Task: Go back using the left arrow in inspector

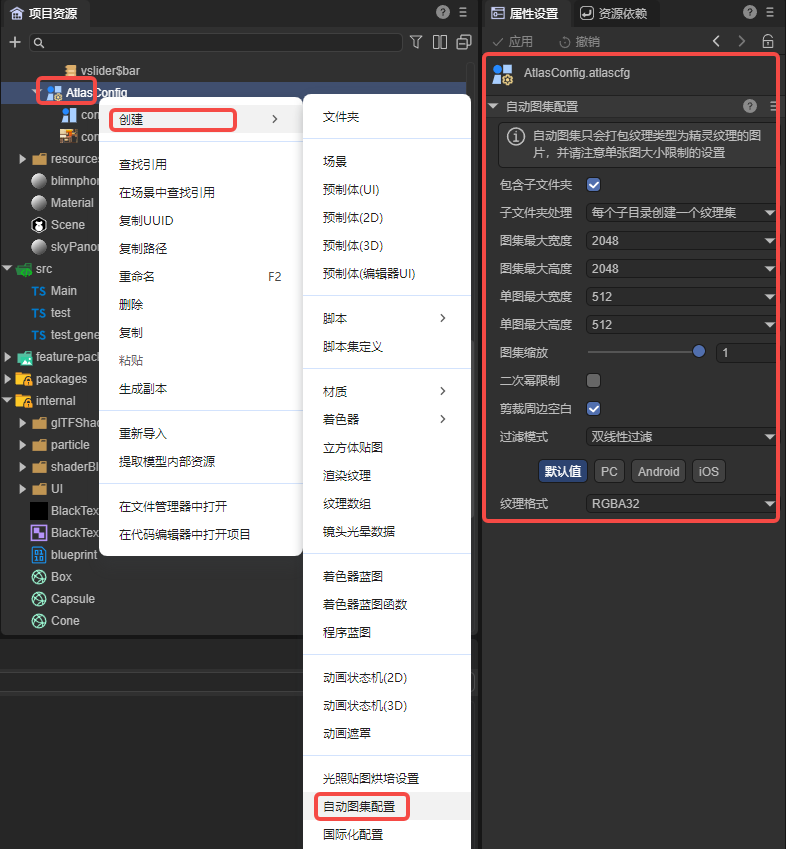Action: click(716, 42)
